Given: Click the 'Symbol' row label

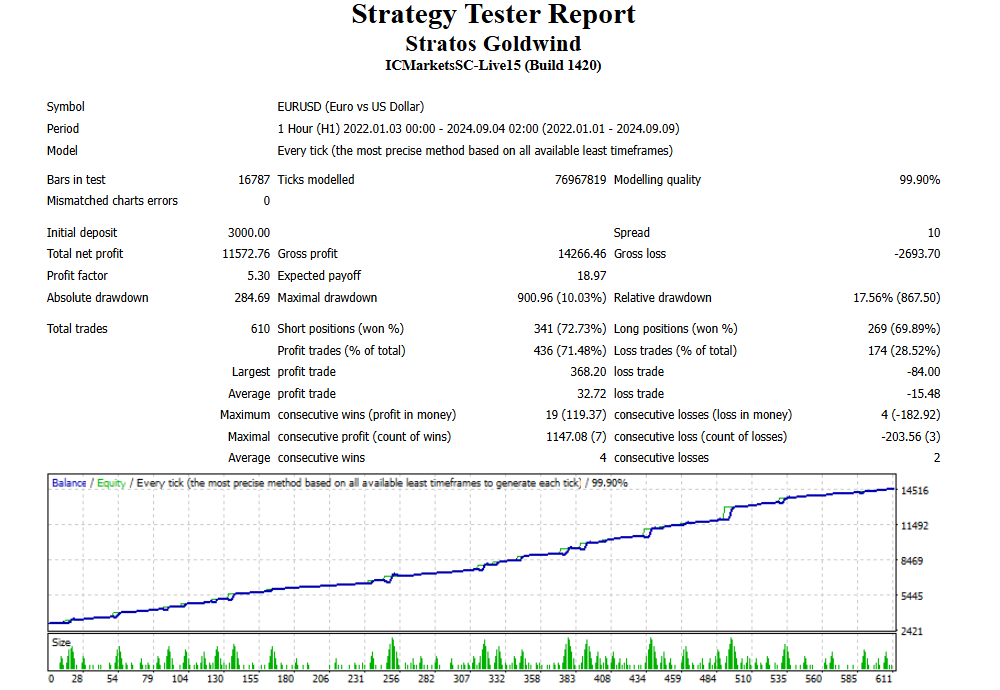Looking at the screenshot, I should (x=66, y=106).
